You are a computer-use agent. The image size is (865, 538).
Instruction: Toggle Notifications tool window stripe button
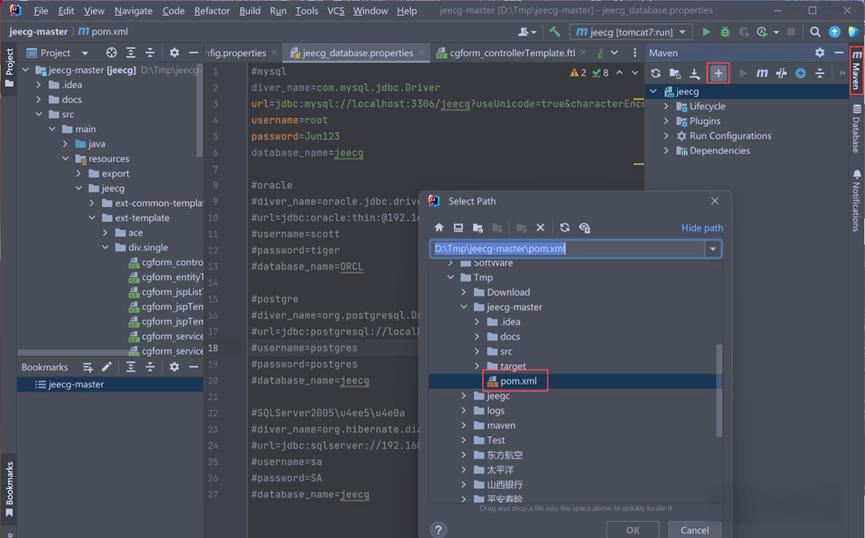(856, 200)
